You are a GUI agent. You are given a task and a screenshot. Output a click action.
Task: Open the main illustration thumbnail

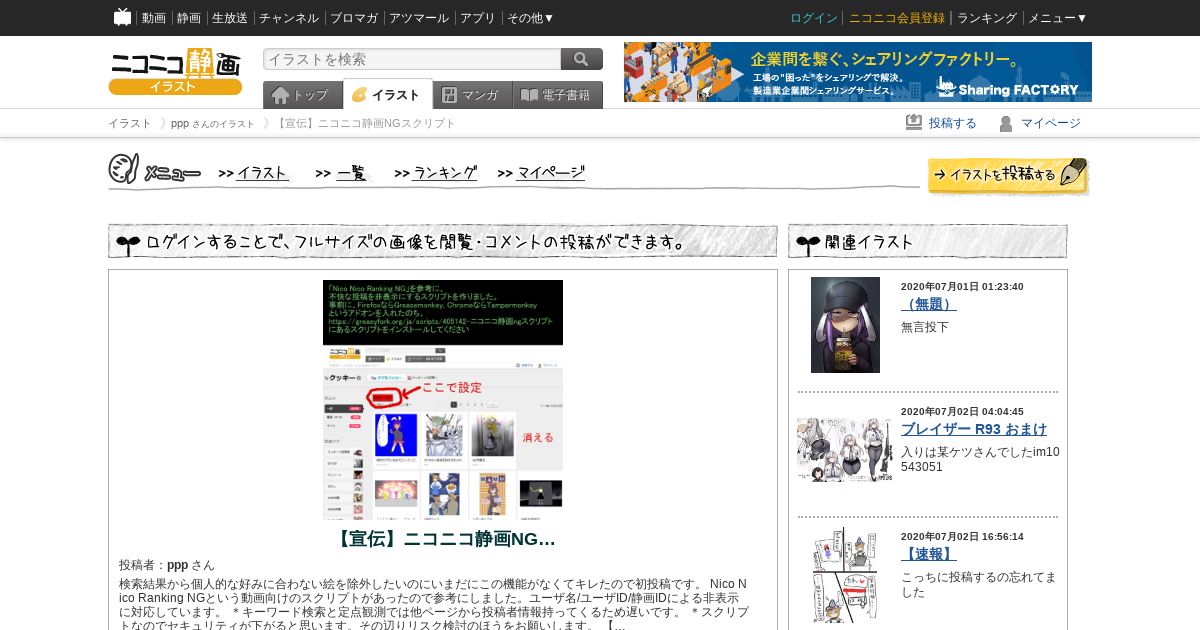[x=443, y=400]
